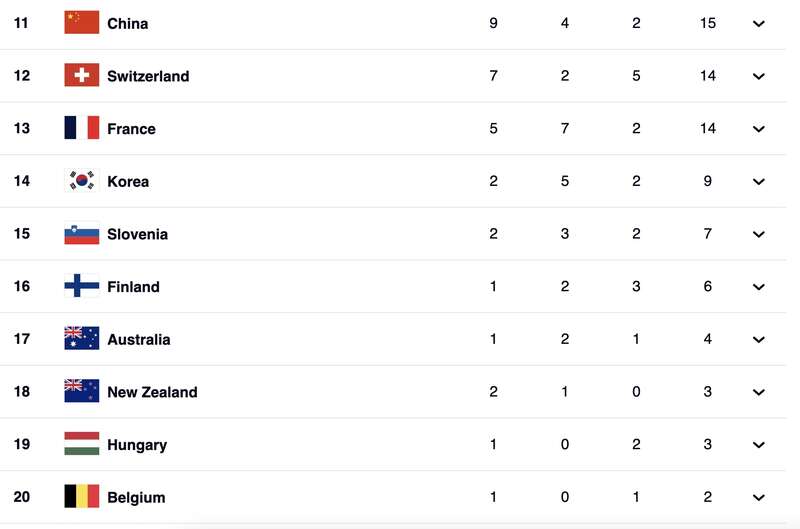Click the China flag icon
800x529 pixels.
click(81, 22)
